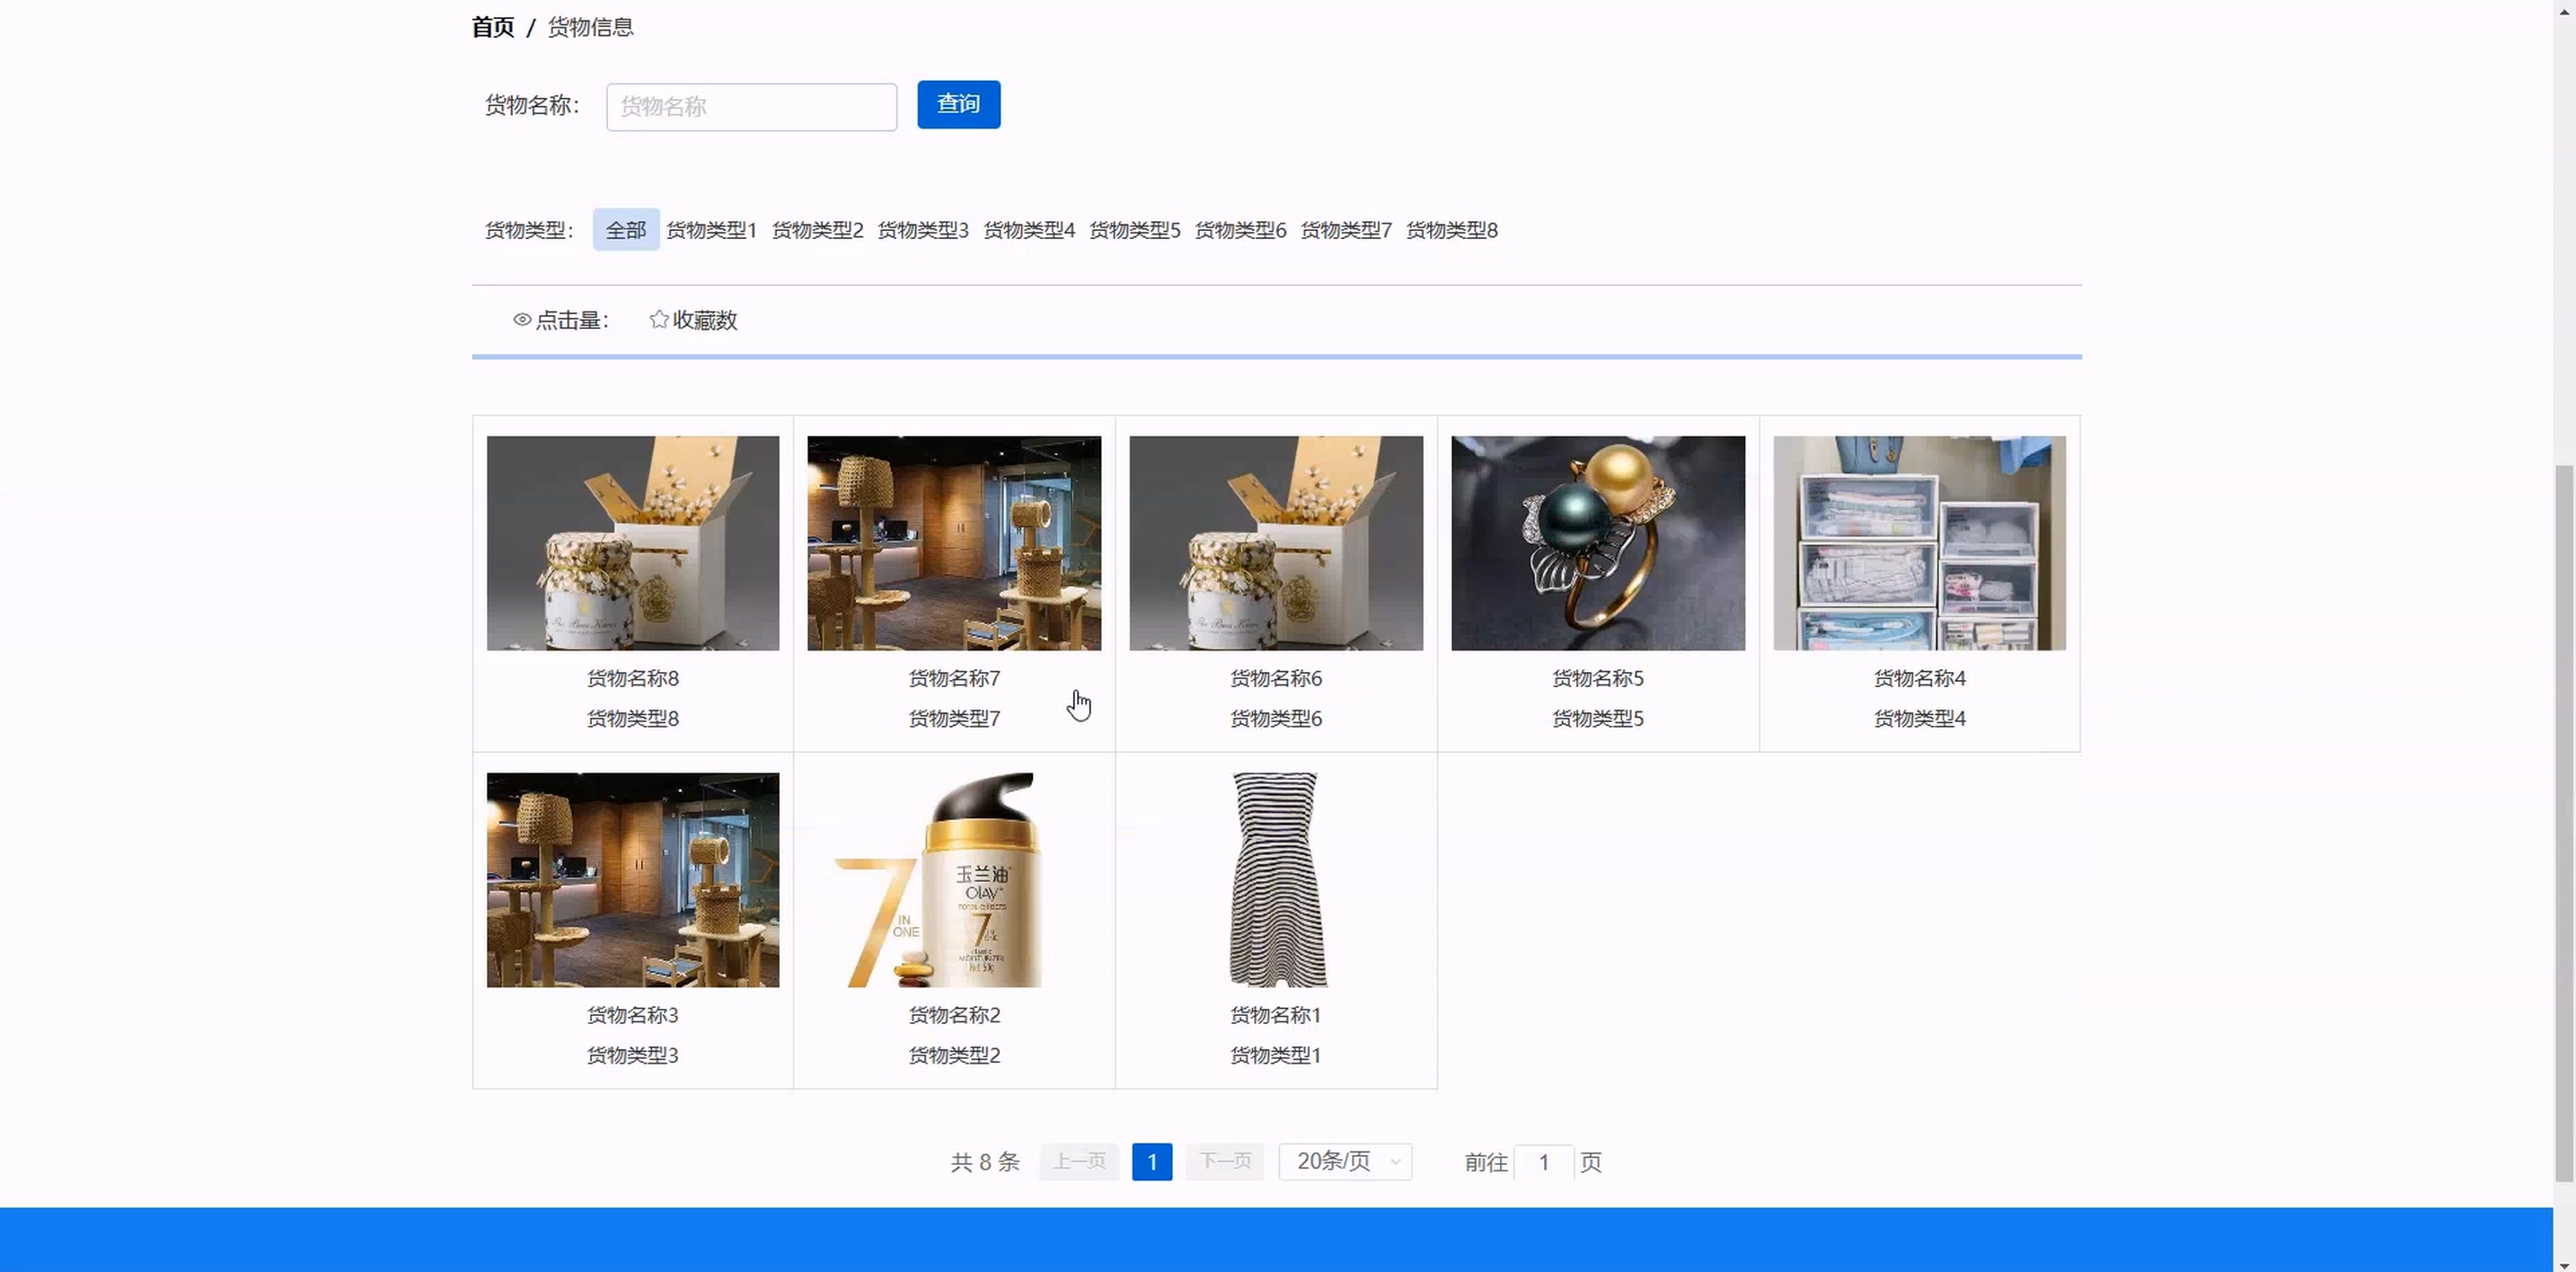Filter by 货物类型8
The image size is (2576, 1272).
(x=1452, y=230)
